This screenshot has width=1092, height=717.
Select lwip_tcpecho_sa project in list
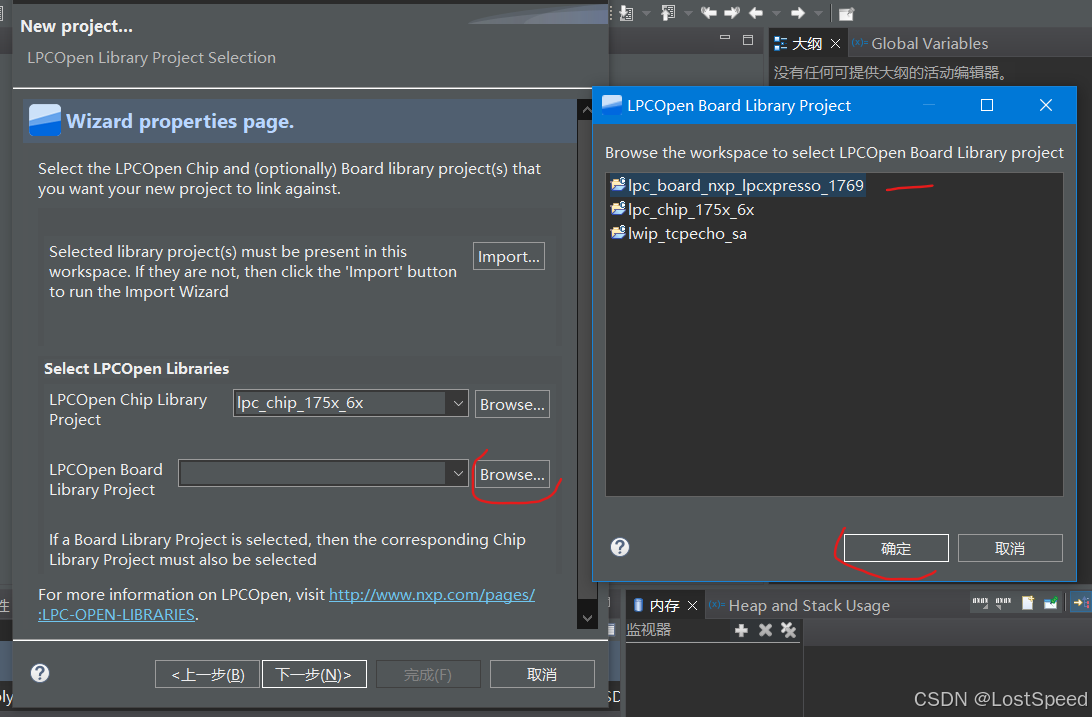(678, 234)
